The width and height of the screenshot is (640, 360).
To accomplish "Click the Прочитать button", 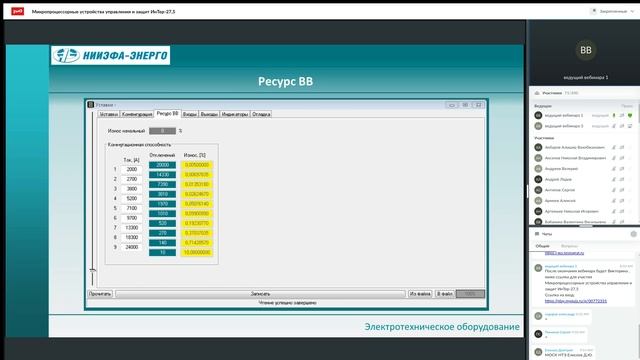I will 100,294.
